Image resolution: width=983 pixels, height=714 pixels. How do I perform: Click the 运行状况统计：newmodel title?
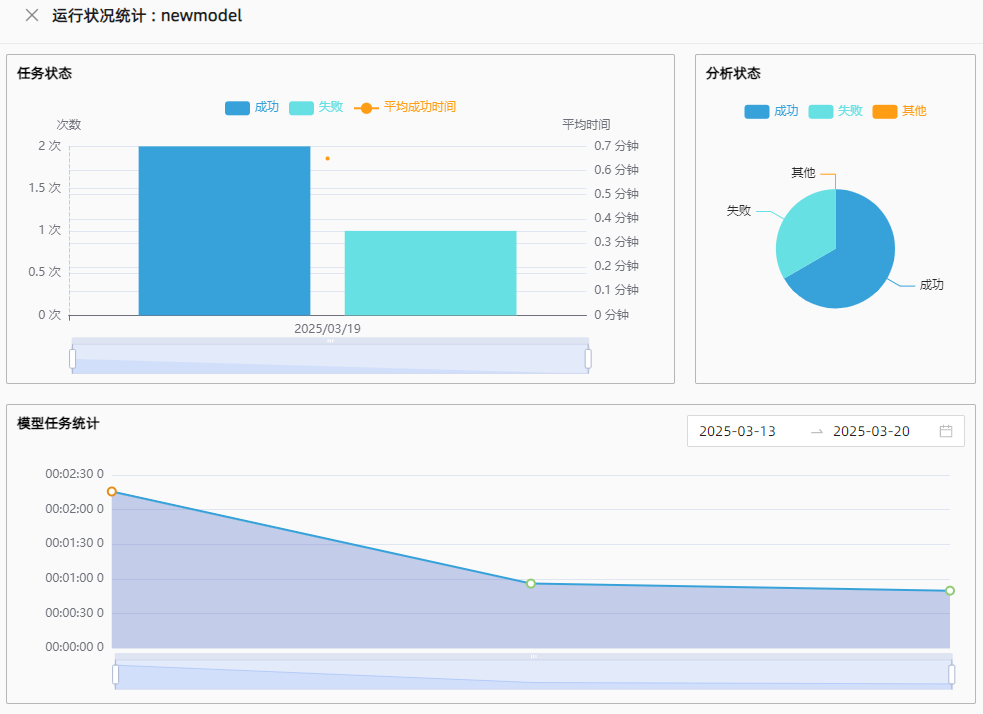tap(147, 16)
